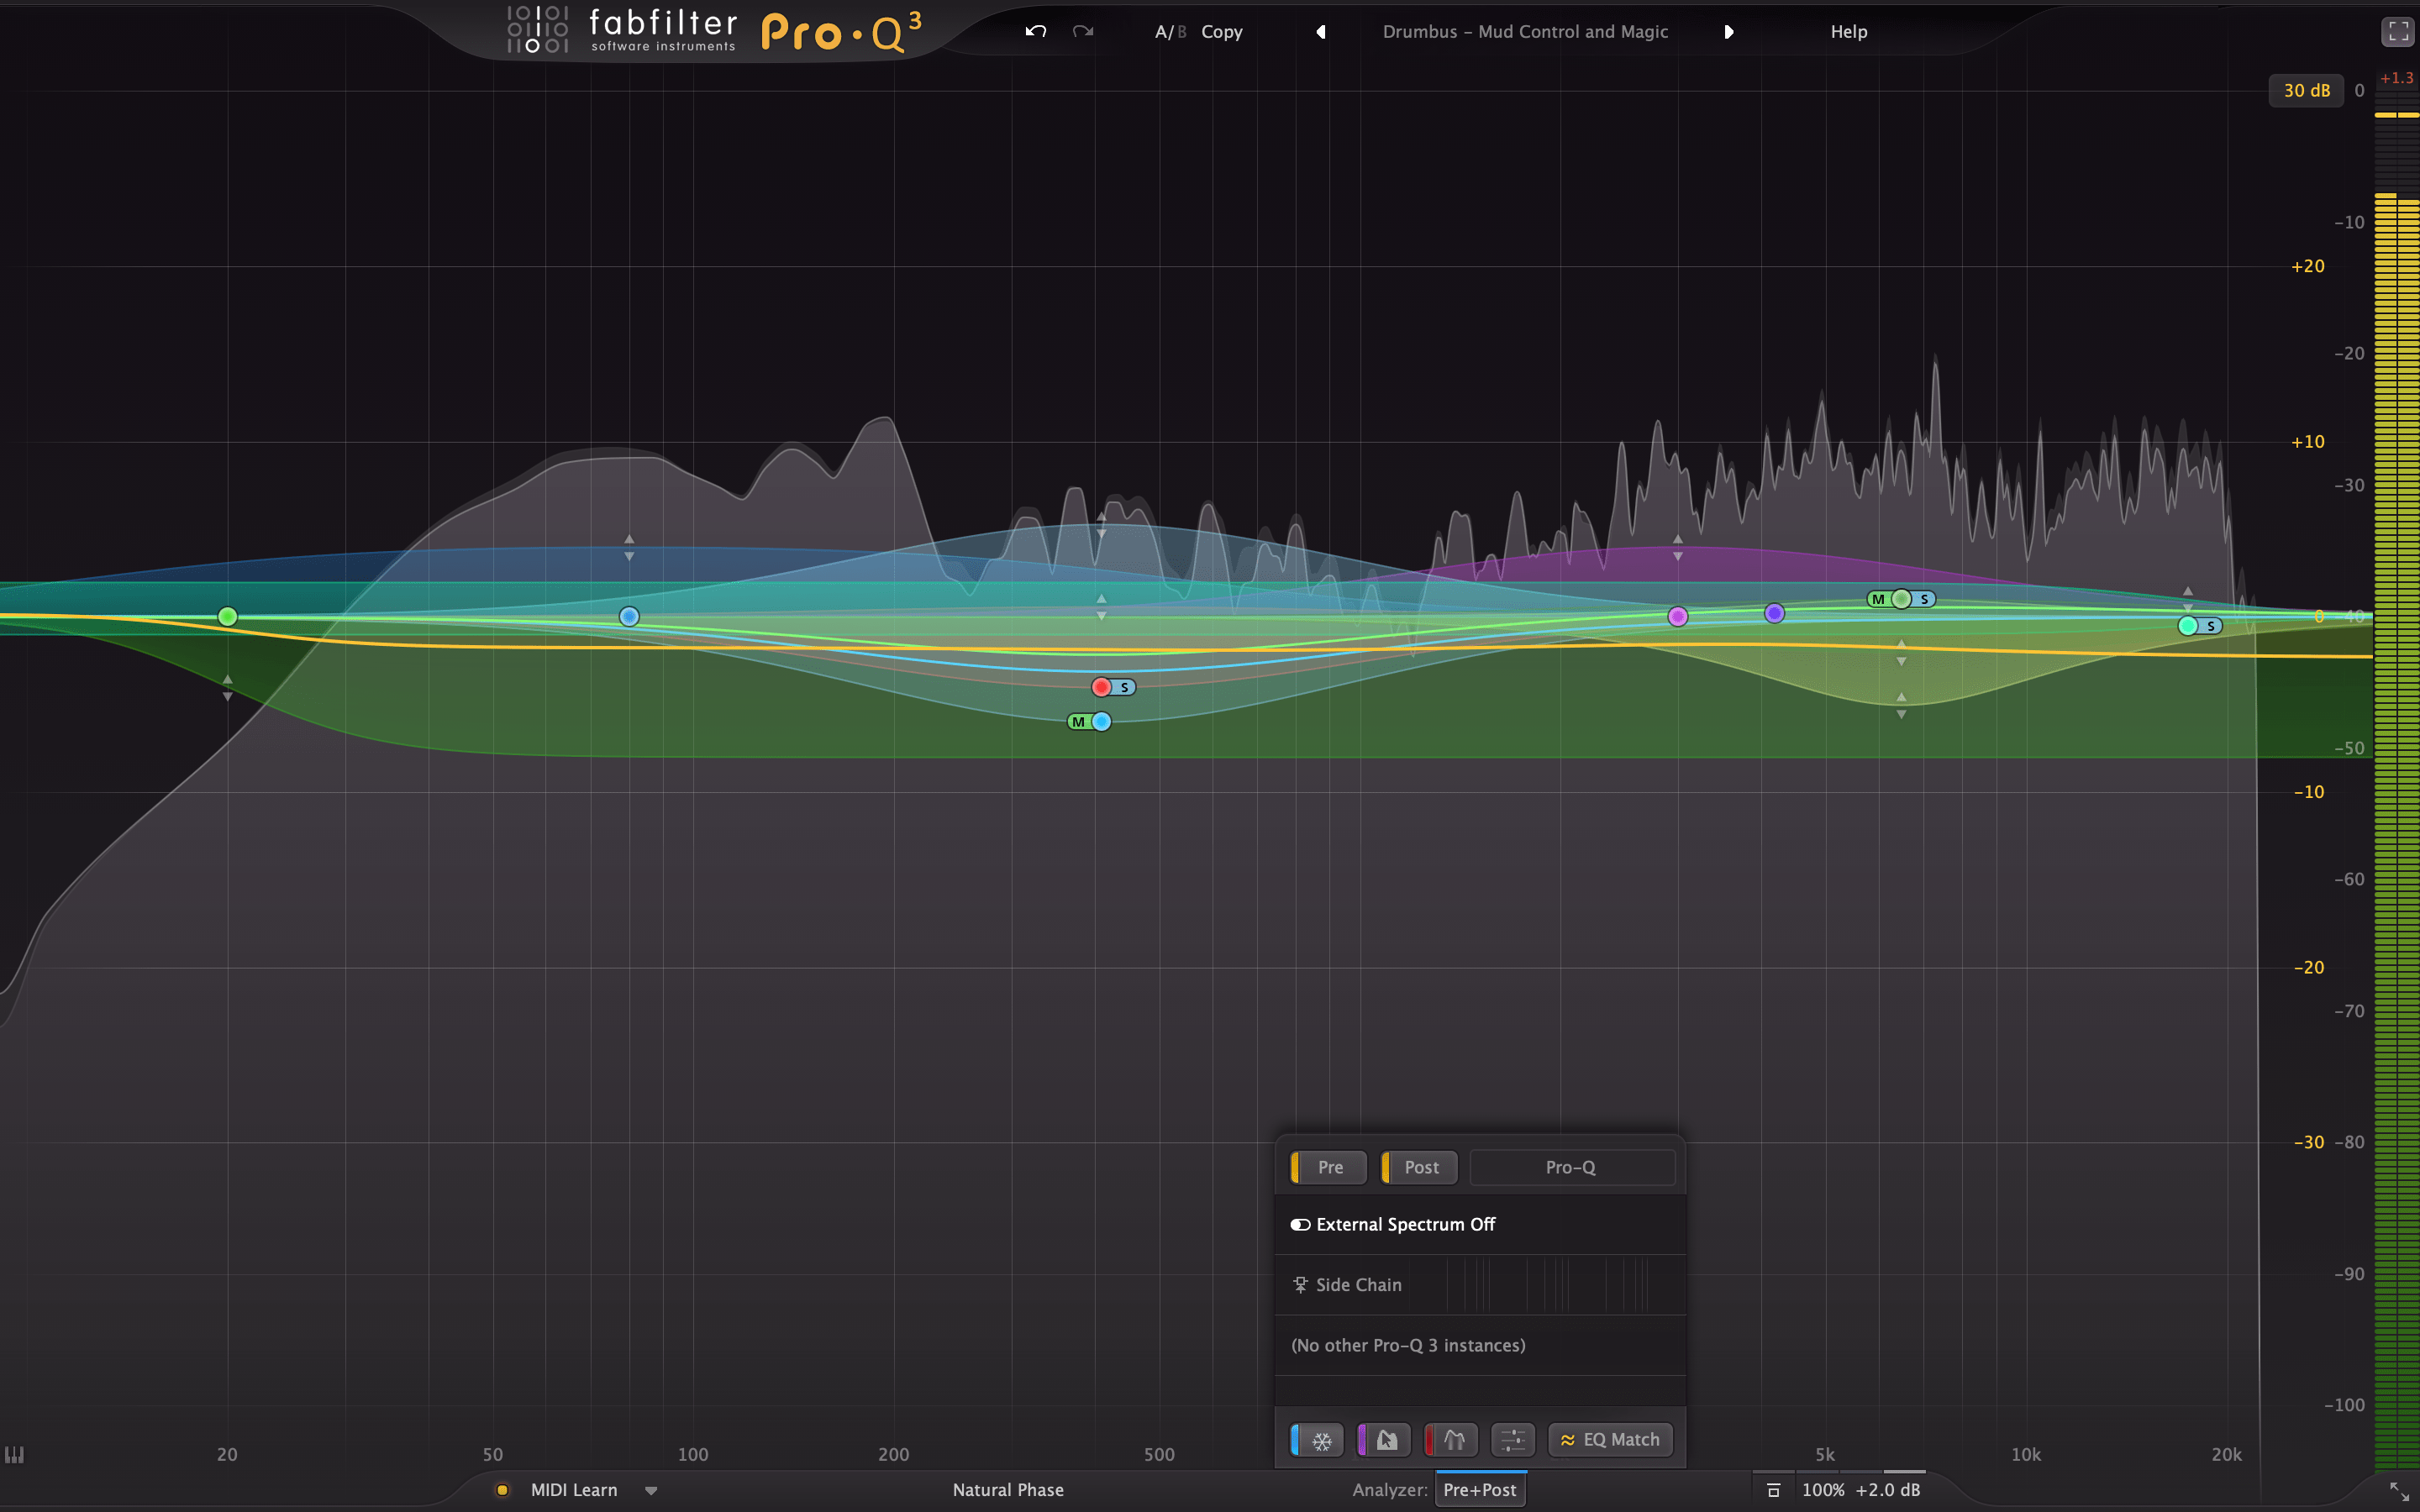The image size is (2420, 1512).
Task: Click dynamic range arrows above the pink band
Action: [1678, 547]
